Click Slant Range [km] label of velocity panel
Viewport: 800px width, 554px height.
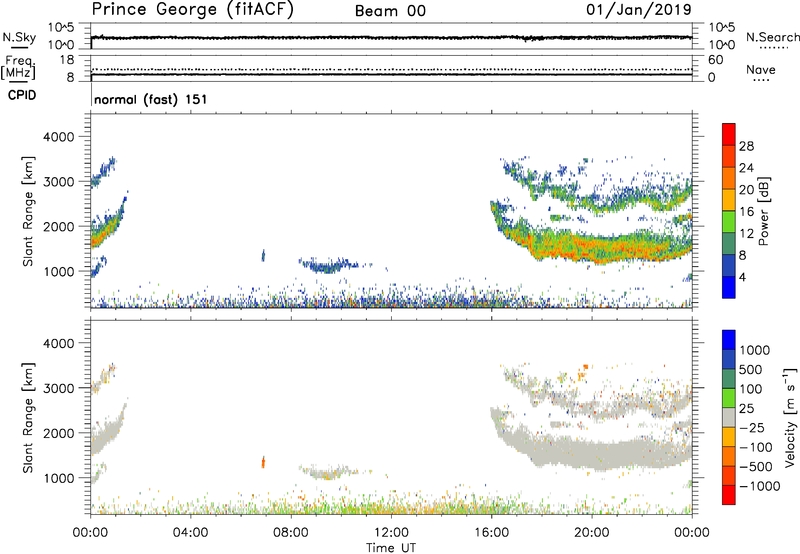28,418
